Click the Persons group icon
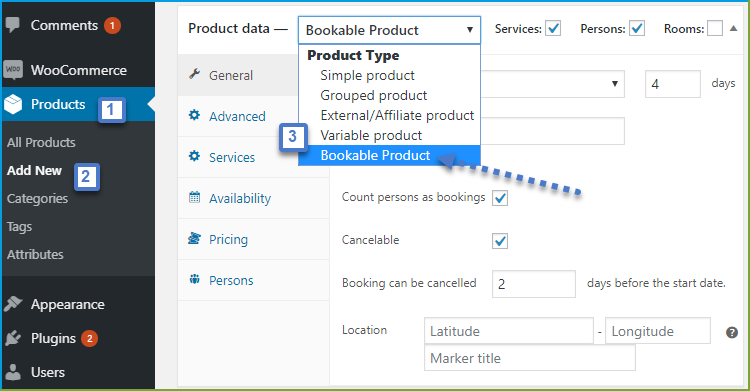This screenshot has height=391, width=750. pyautogui.click(x=194, y=279)
